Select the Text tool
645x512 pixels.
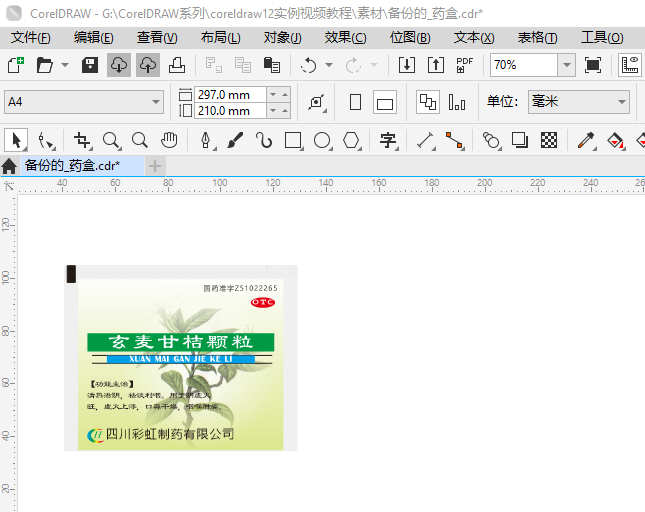[388, 141]
